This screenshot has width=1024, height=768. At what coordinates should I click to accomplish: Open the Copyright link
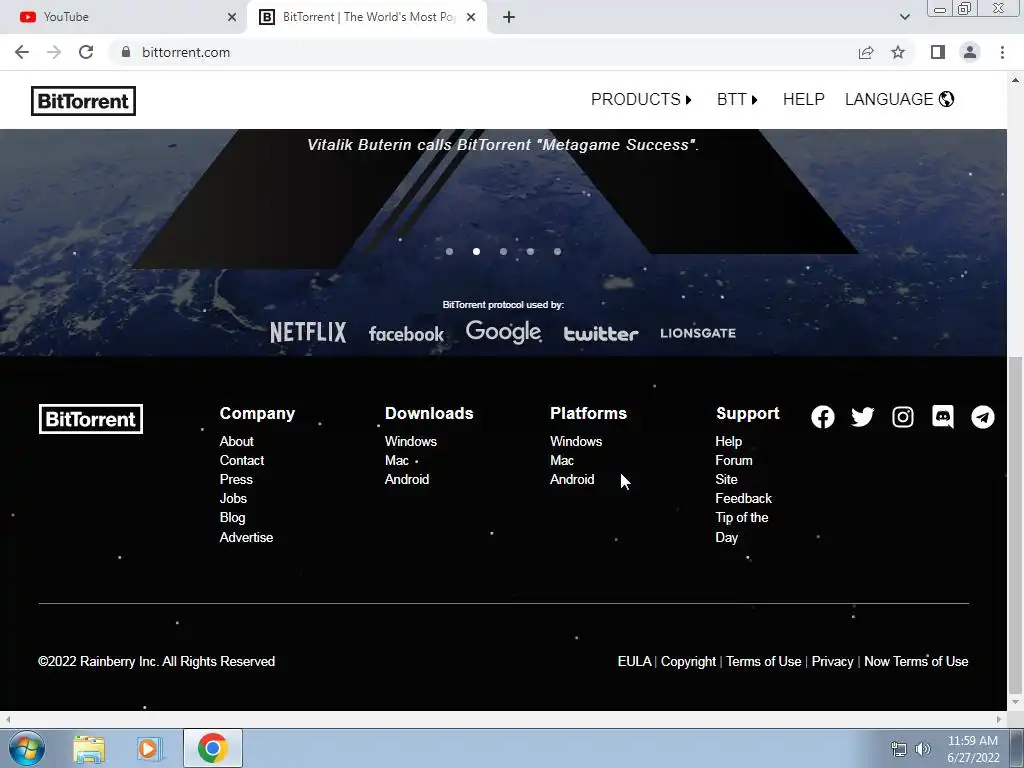[688, 662]
